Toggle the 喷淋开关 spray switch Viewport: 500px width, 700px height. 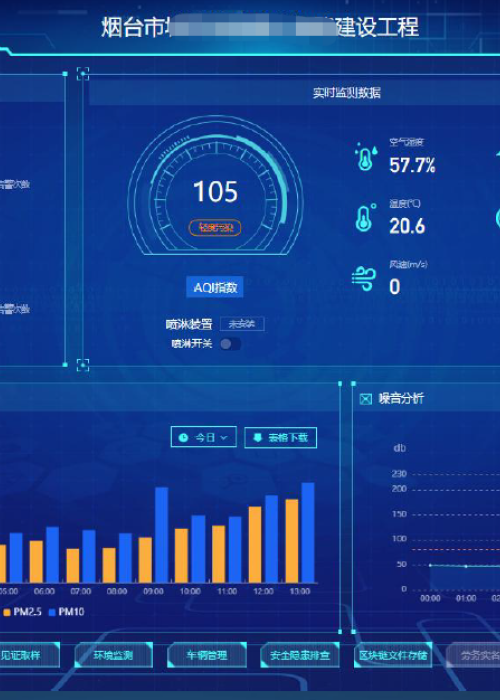point(230,344)
